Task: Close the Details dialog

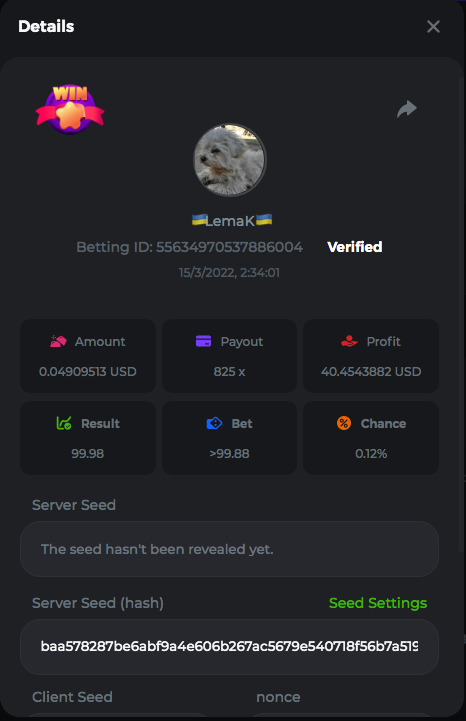Action: pos(433,27)
